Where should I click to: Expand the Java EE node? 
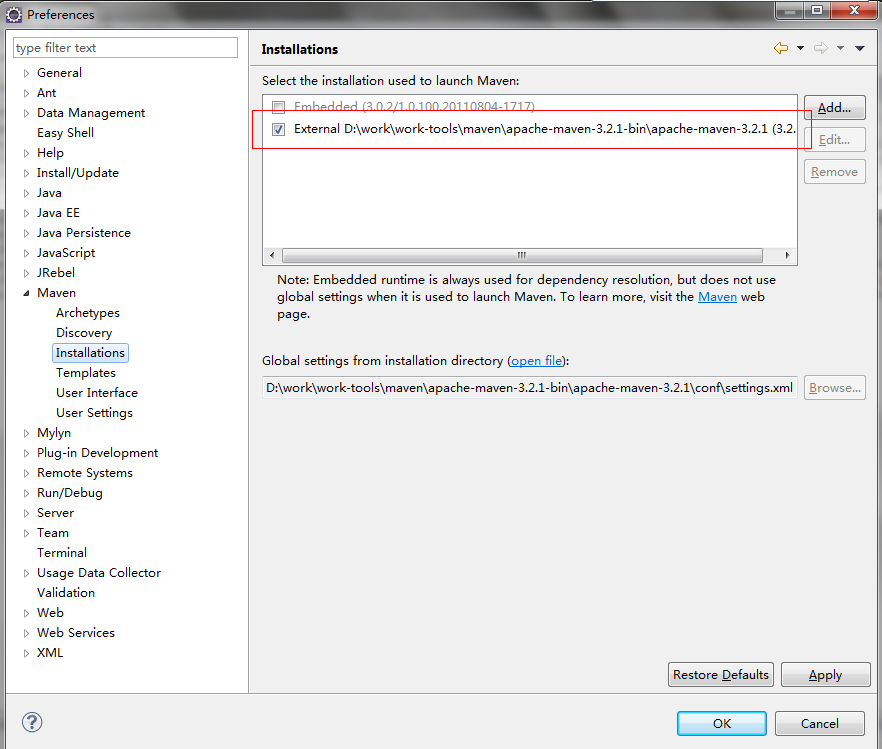26,213
